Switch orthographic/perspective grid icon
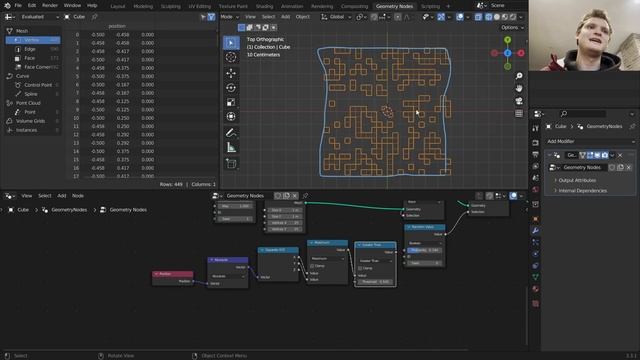 pos(519,113)
